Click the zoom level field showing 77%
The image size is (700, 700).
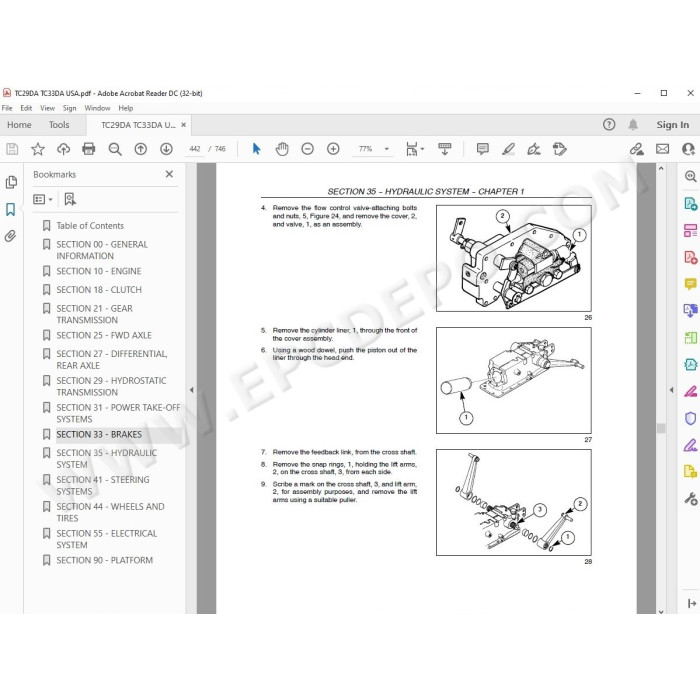pyautogui.click(x=365, y=149)
